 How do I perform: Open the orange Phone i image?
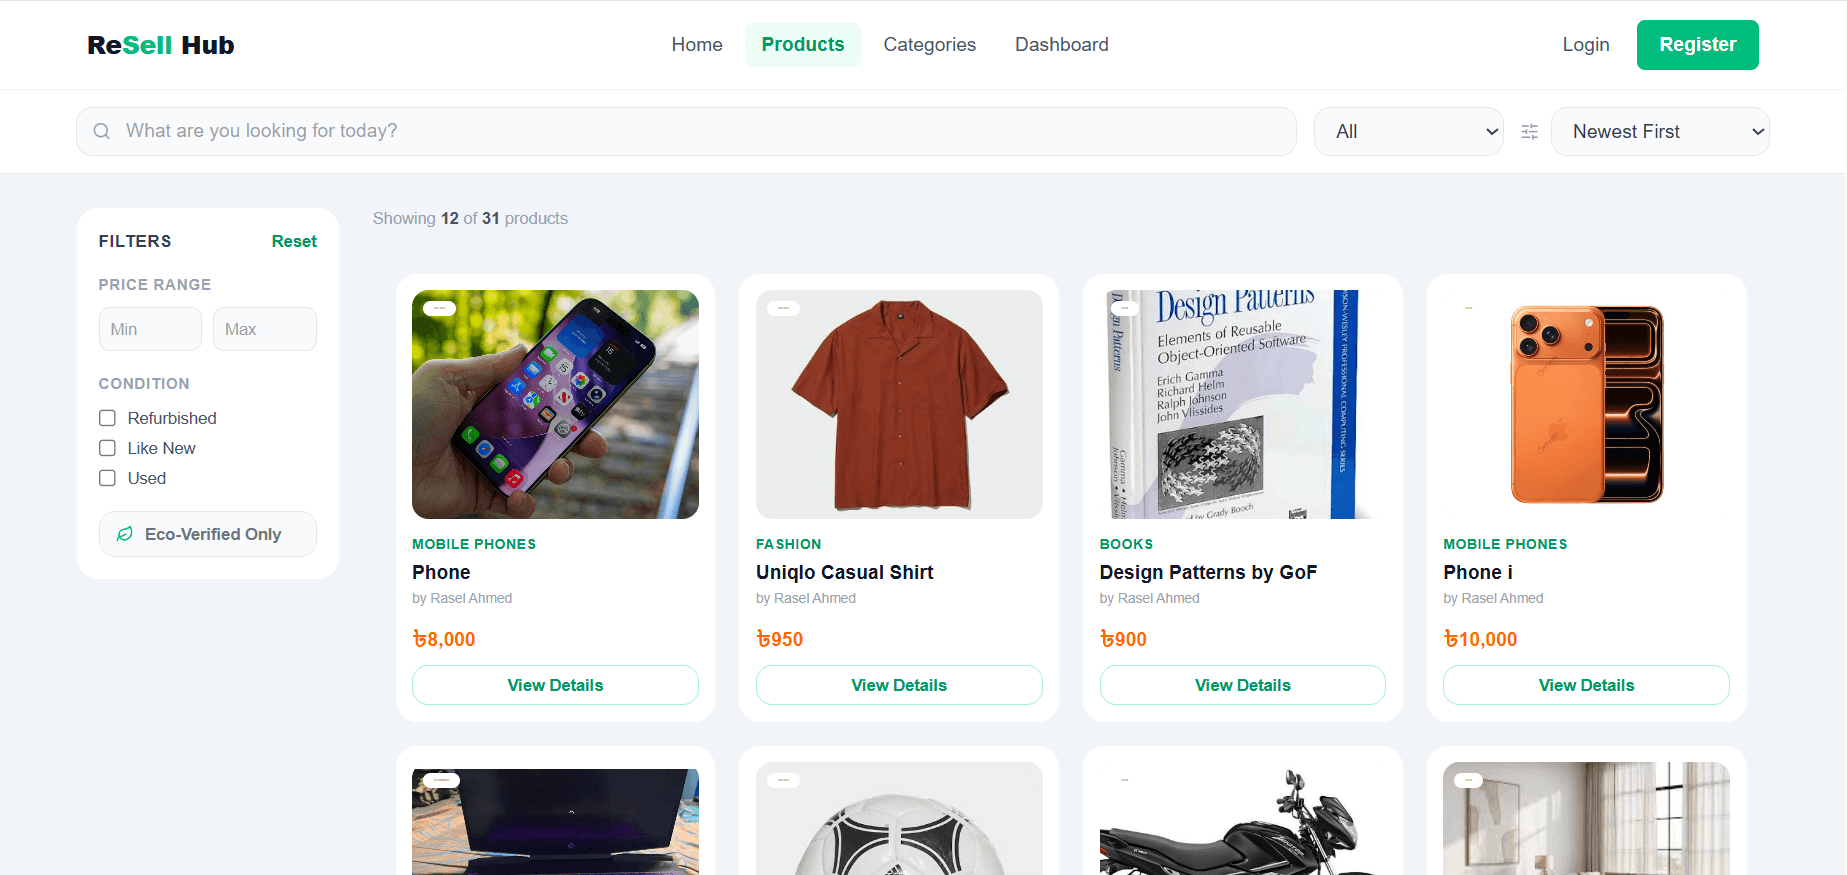[1587, 404]
